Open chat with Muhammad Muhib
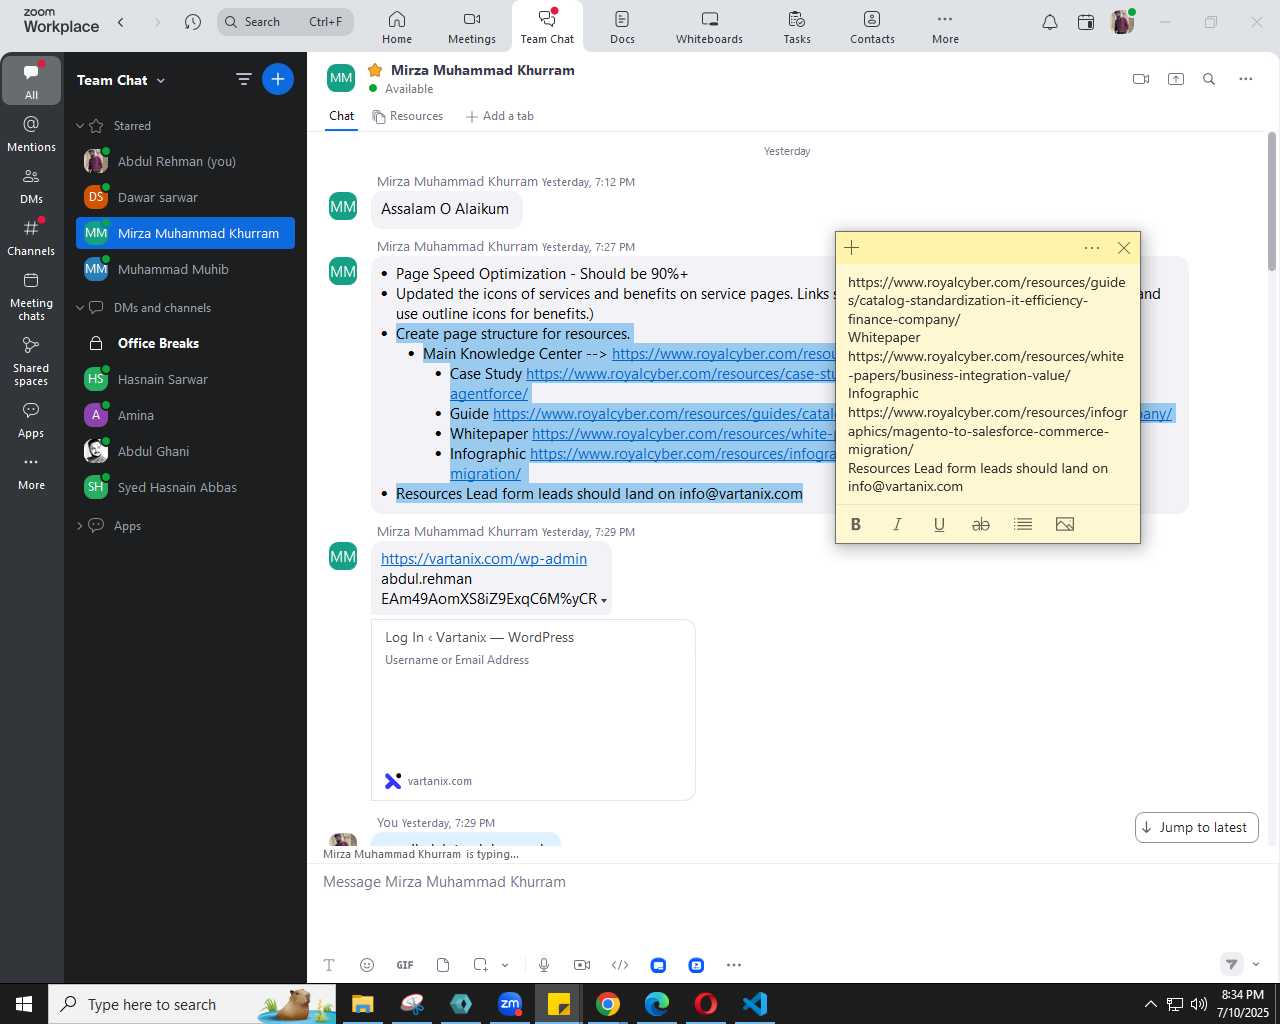1280x1024 pixels. (185, 269)
